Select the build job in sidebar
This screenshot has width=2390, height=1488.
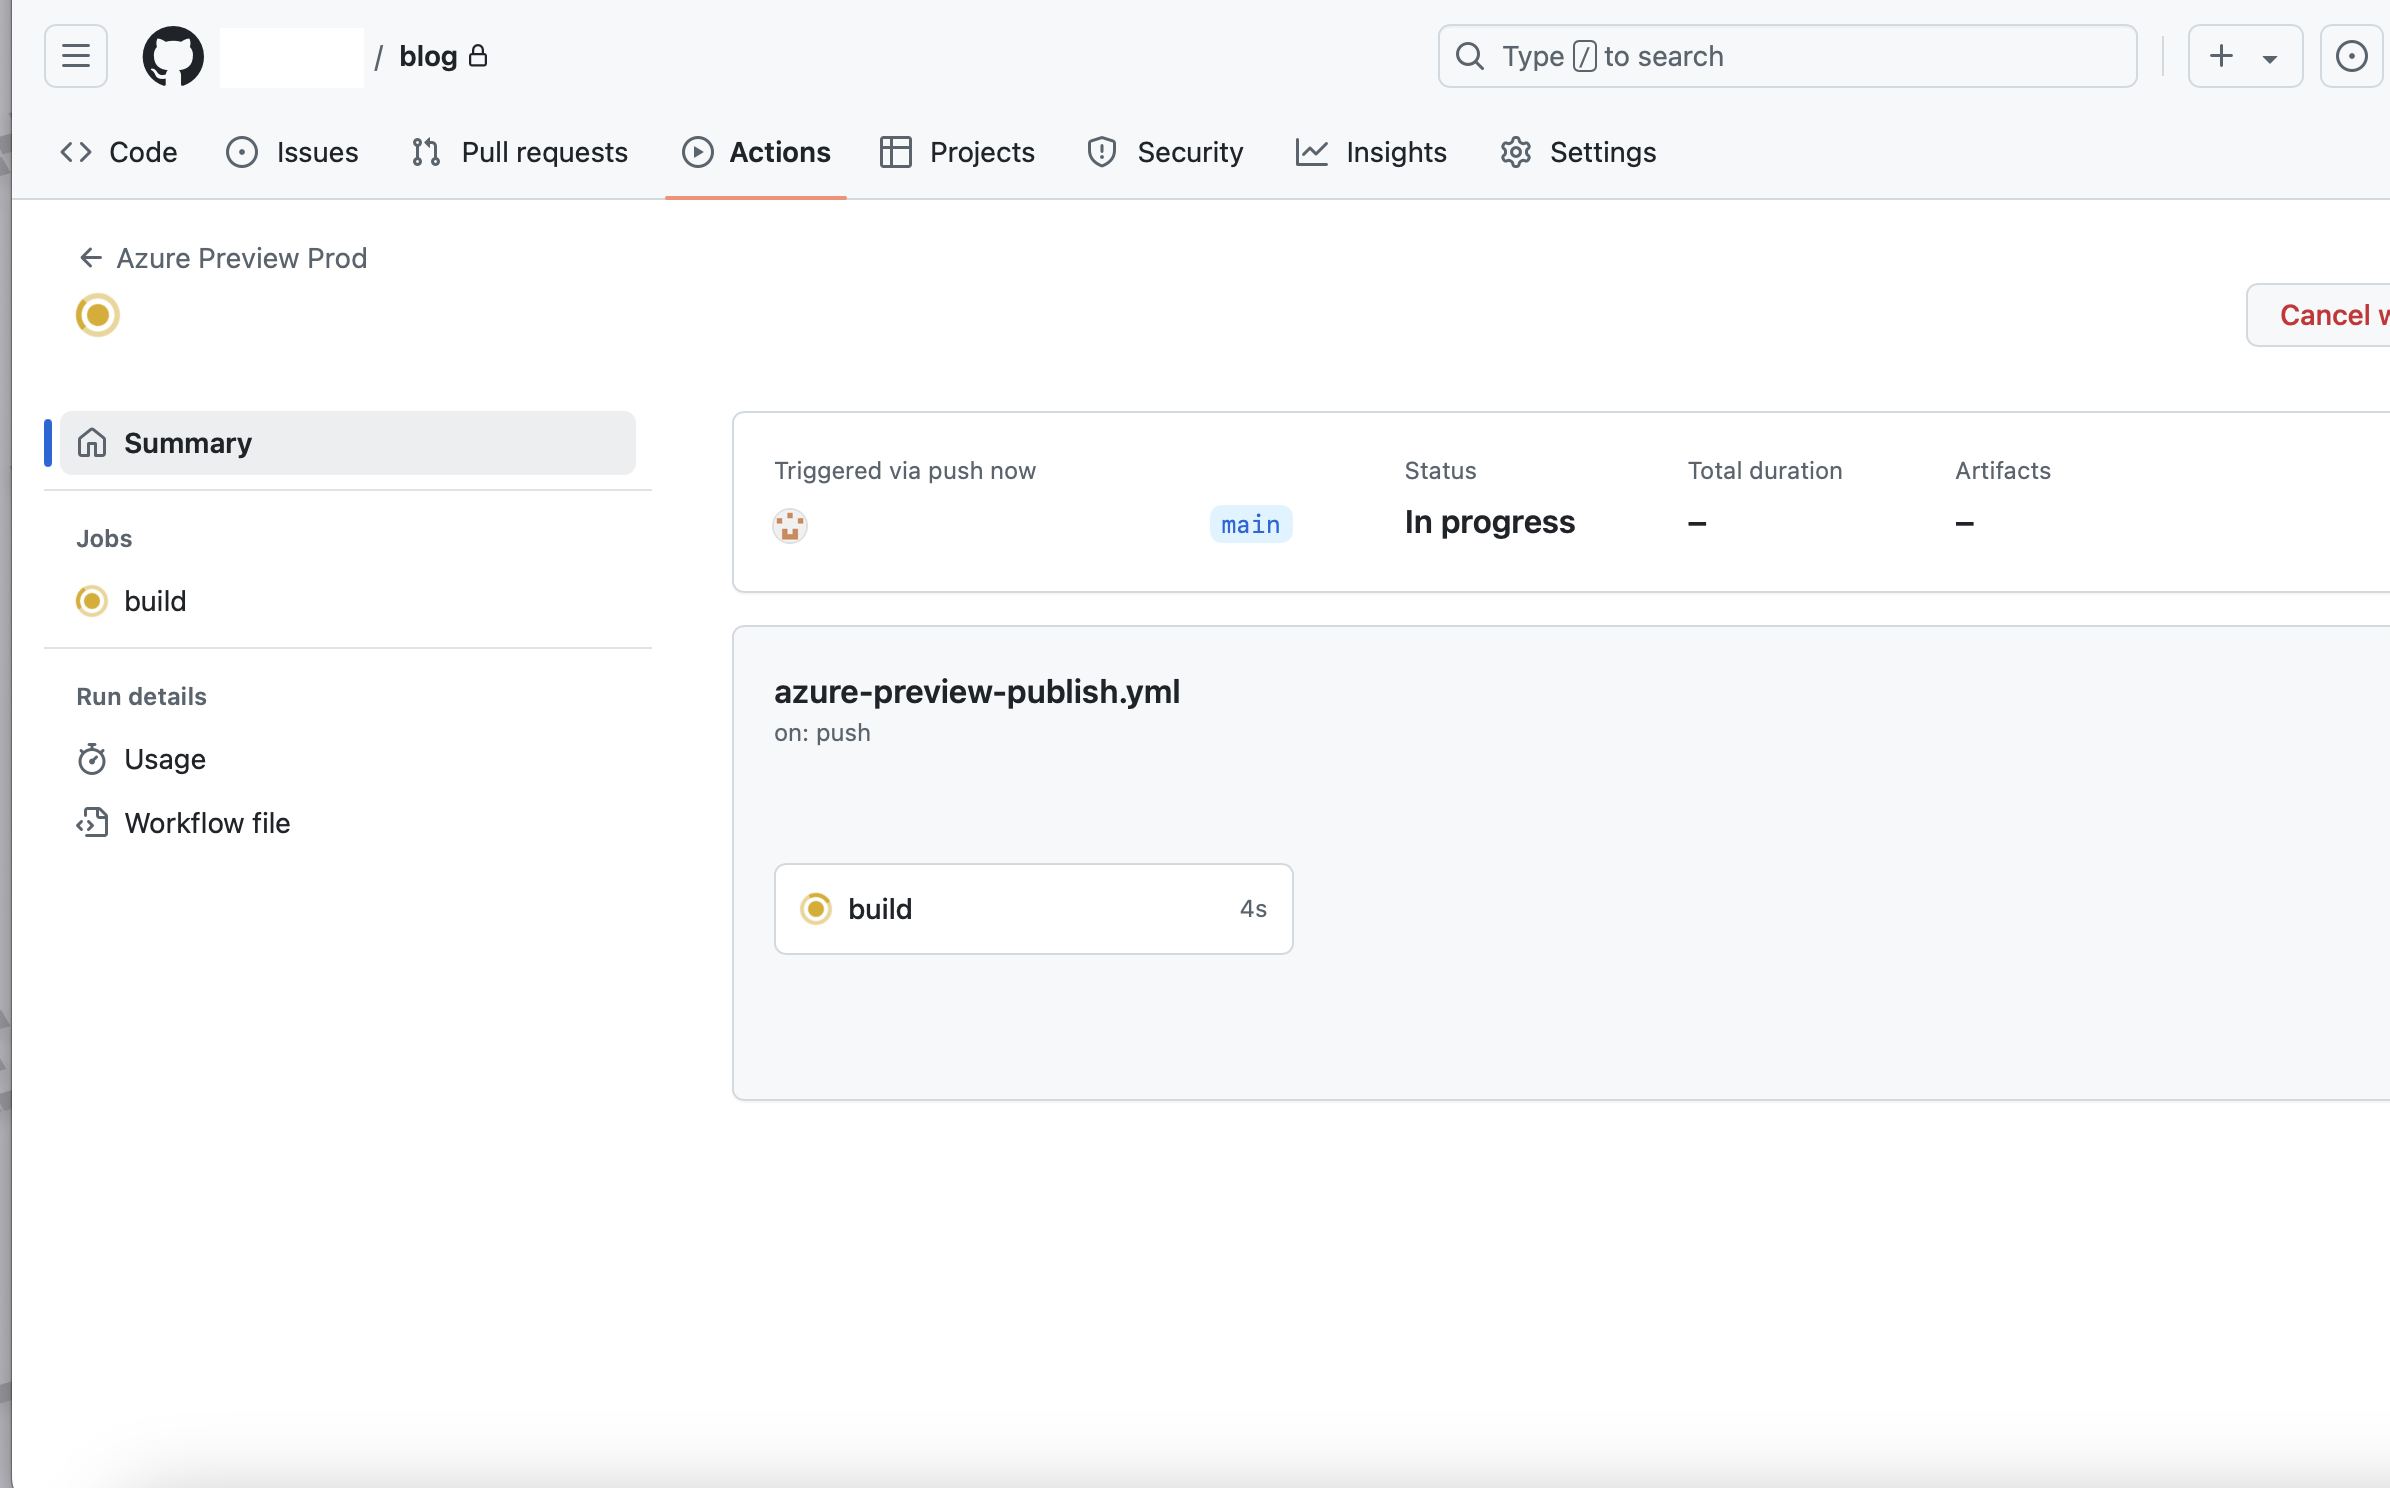coord(154,601)
